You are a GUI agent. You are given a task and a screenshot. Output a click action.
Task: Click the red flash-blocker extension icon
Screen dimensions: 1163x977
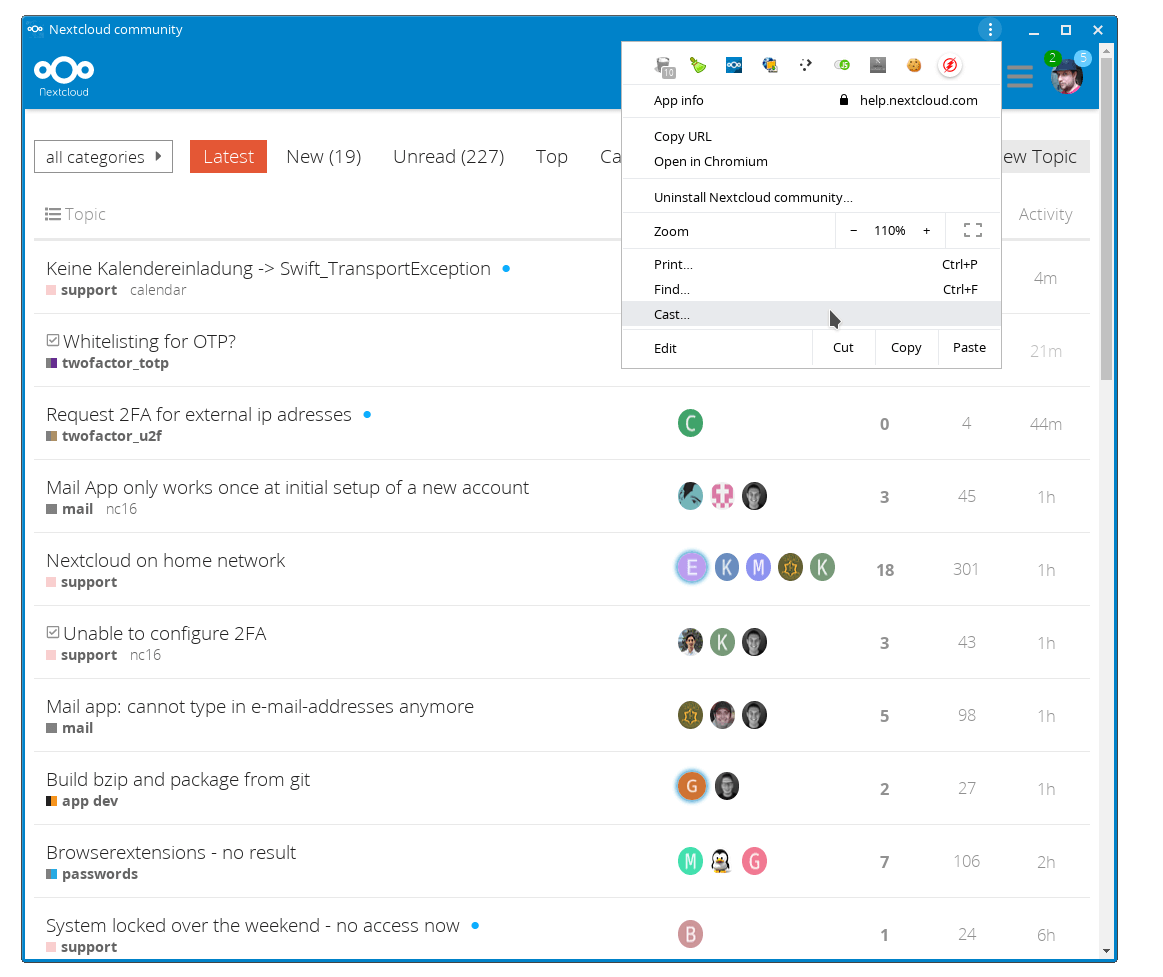(x=950, y=64)
